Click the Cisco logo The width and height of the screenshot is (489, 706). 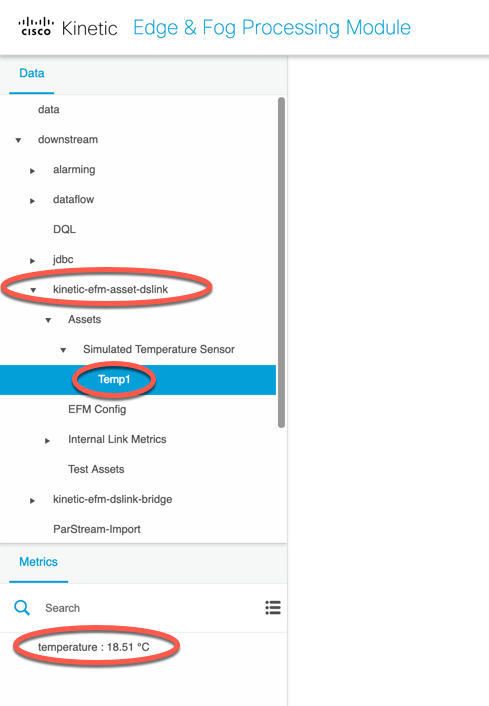click(x=36, y=27)
